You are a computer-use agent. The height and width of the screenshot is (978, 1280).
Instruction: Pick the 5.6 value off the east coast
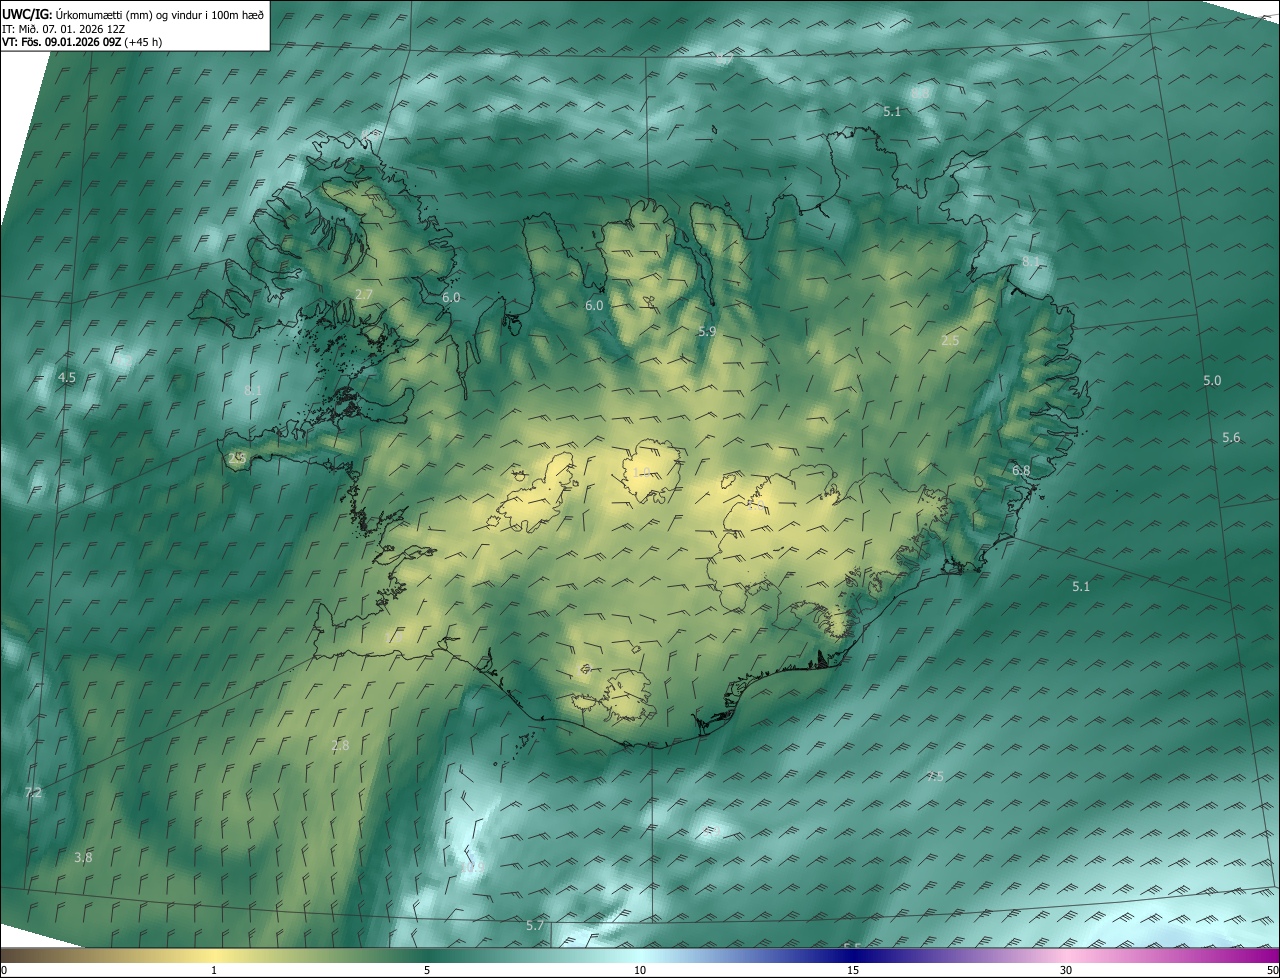1231,438
